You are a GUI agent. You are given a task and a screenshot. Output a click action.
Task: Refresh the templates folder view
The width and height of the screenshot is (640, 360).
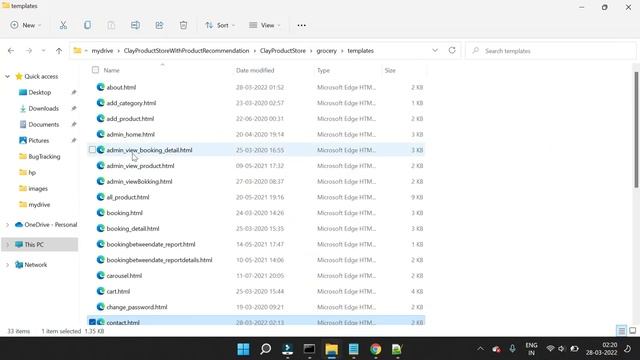pos(452,51)
